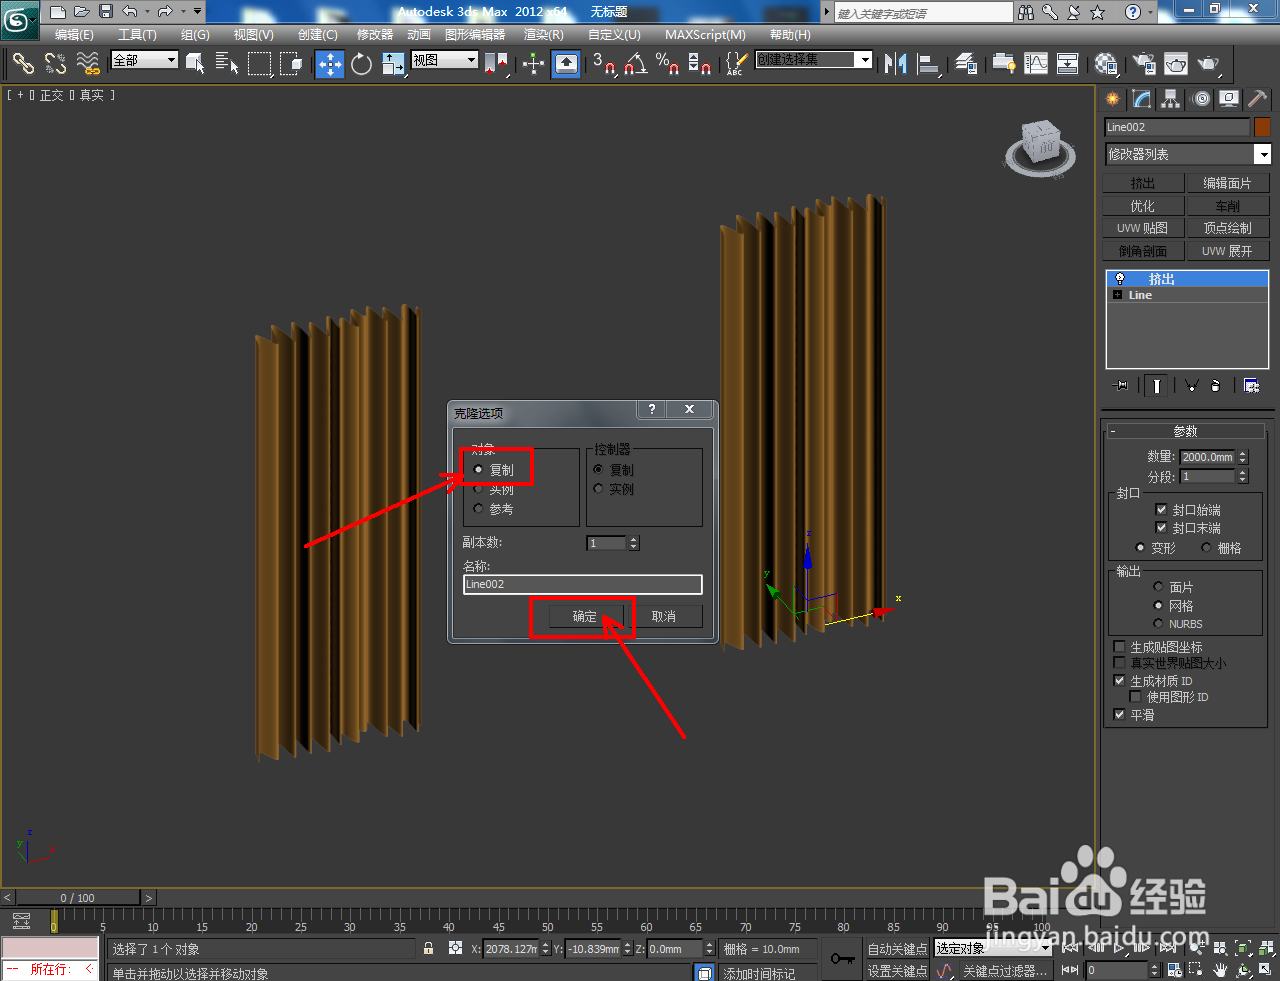Click the 挤出 modifier button

(1143, 183)
